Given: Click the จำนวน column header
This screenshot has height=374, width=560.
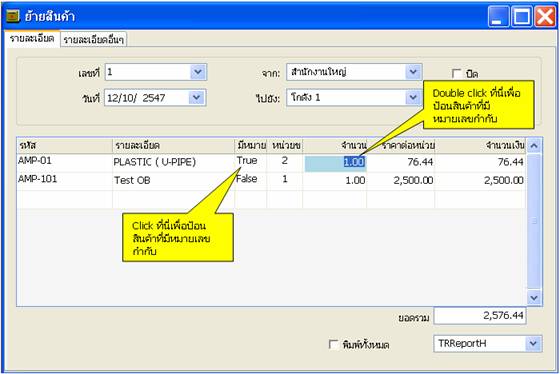Looking at the screenshot, I should coord(335,146).
